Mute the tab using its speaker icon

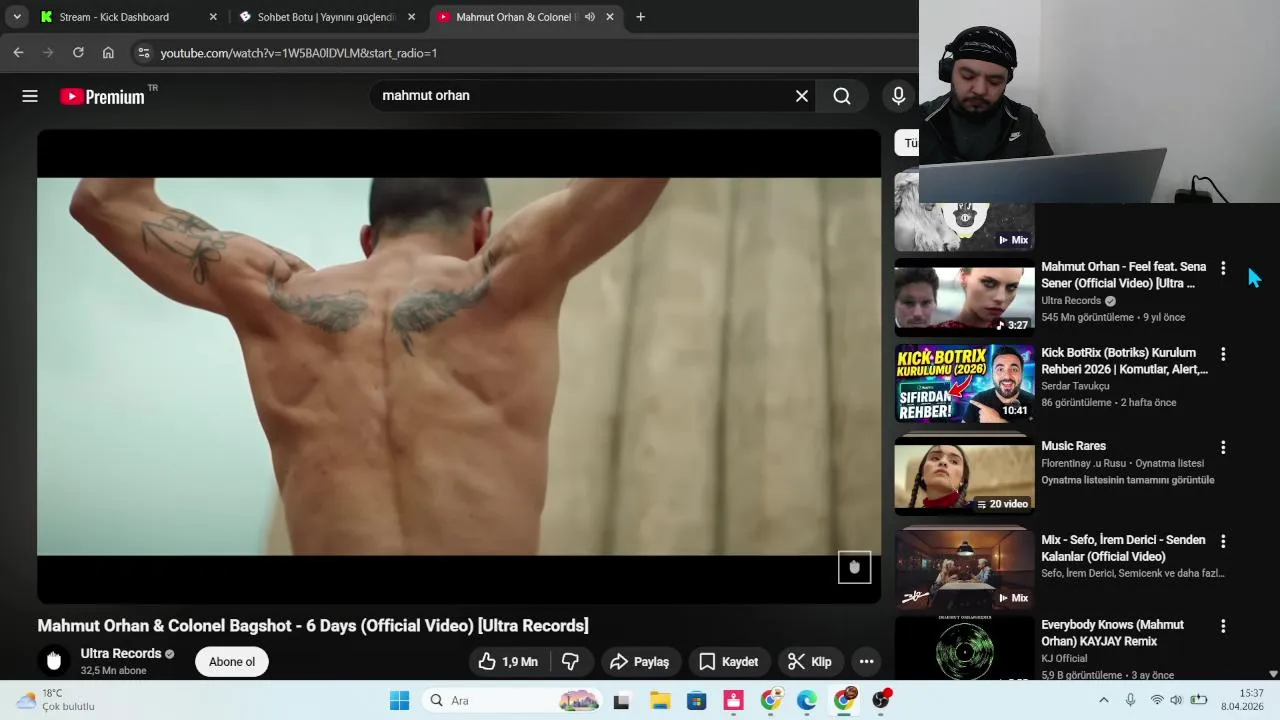589,17
